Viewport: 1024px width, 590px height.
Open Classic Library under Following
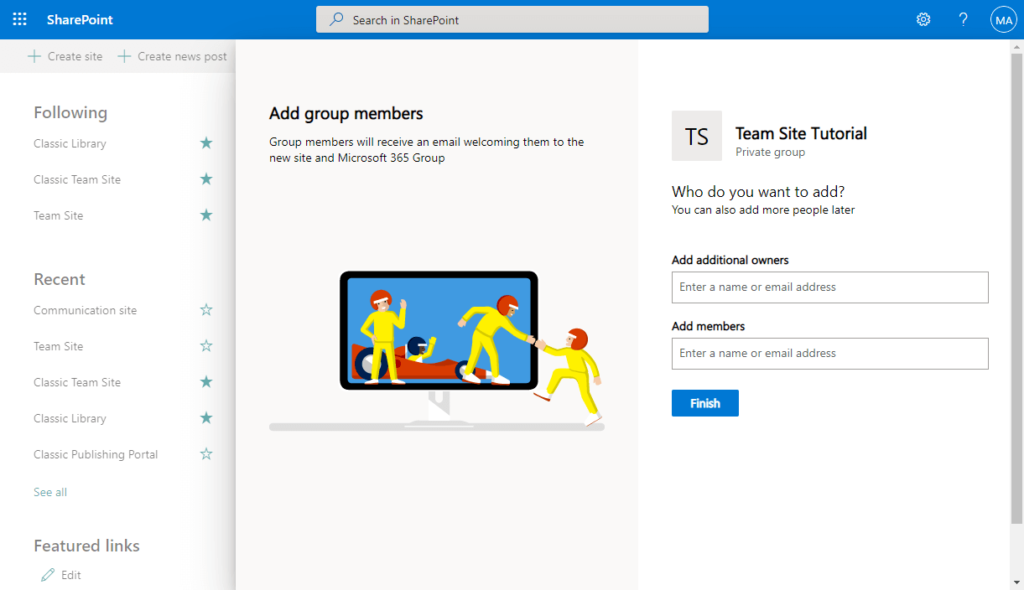click(x=70, y=143)
